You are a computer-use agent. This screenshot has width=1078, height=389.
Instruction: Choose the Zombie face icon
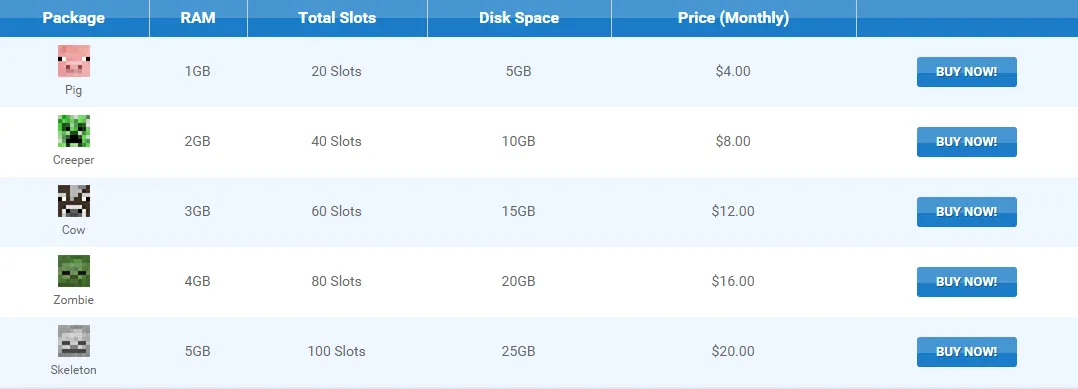(x=74, y=271)
